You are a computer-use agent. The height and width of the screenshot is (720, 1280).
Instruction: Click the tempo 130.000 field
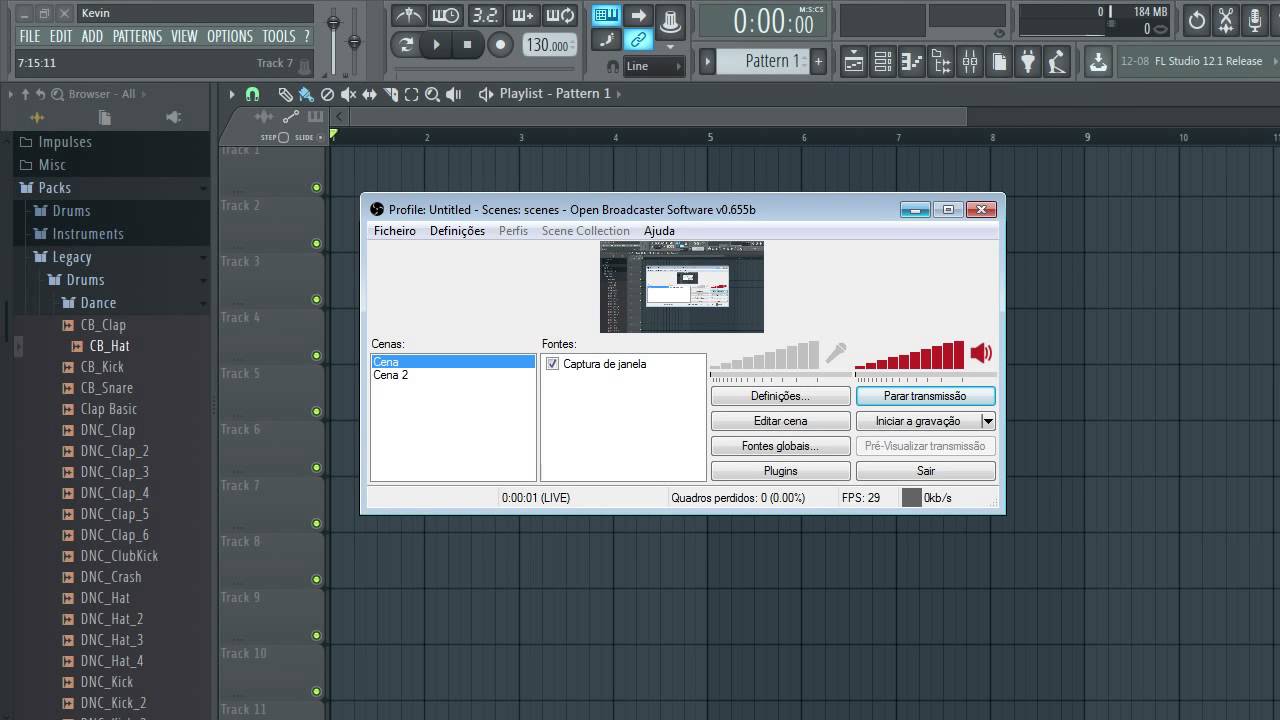(x=548, y=45)
